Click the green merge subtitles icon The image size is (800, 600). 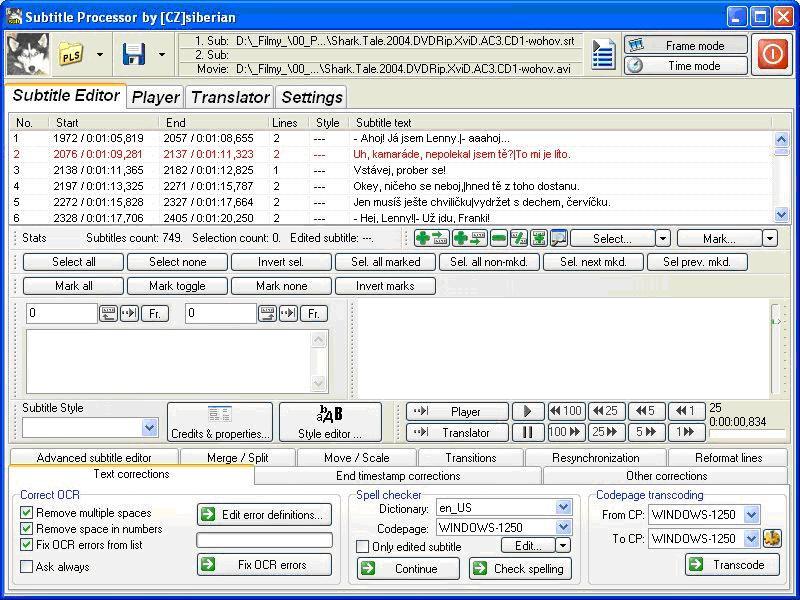pos(539,238)
